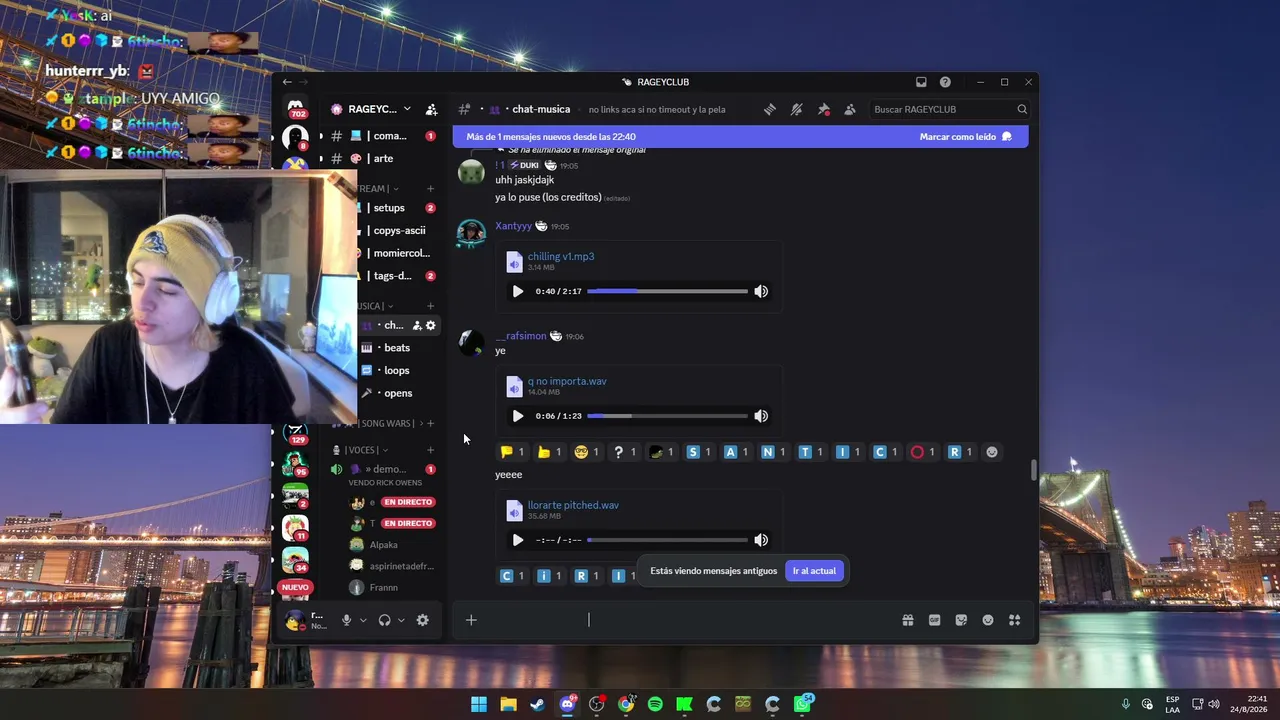
Task: Open Steam from the taskbar
Action: [538, 704]
